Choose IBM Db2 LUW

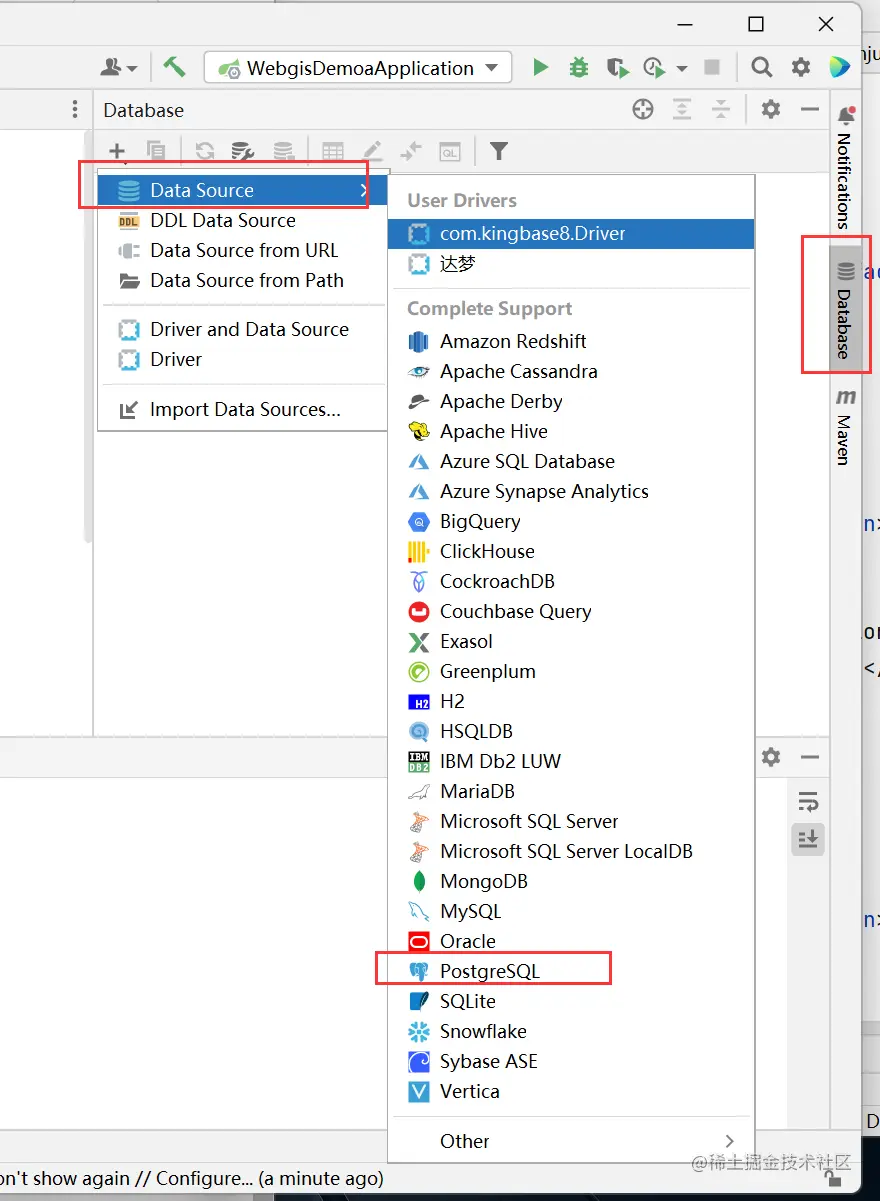click(x=571, y=761)
